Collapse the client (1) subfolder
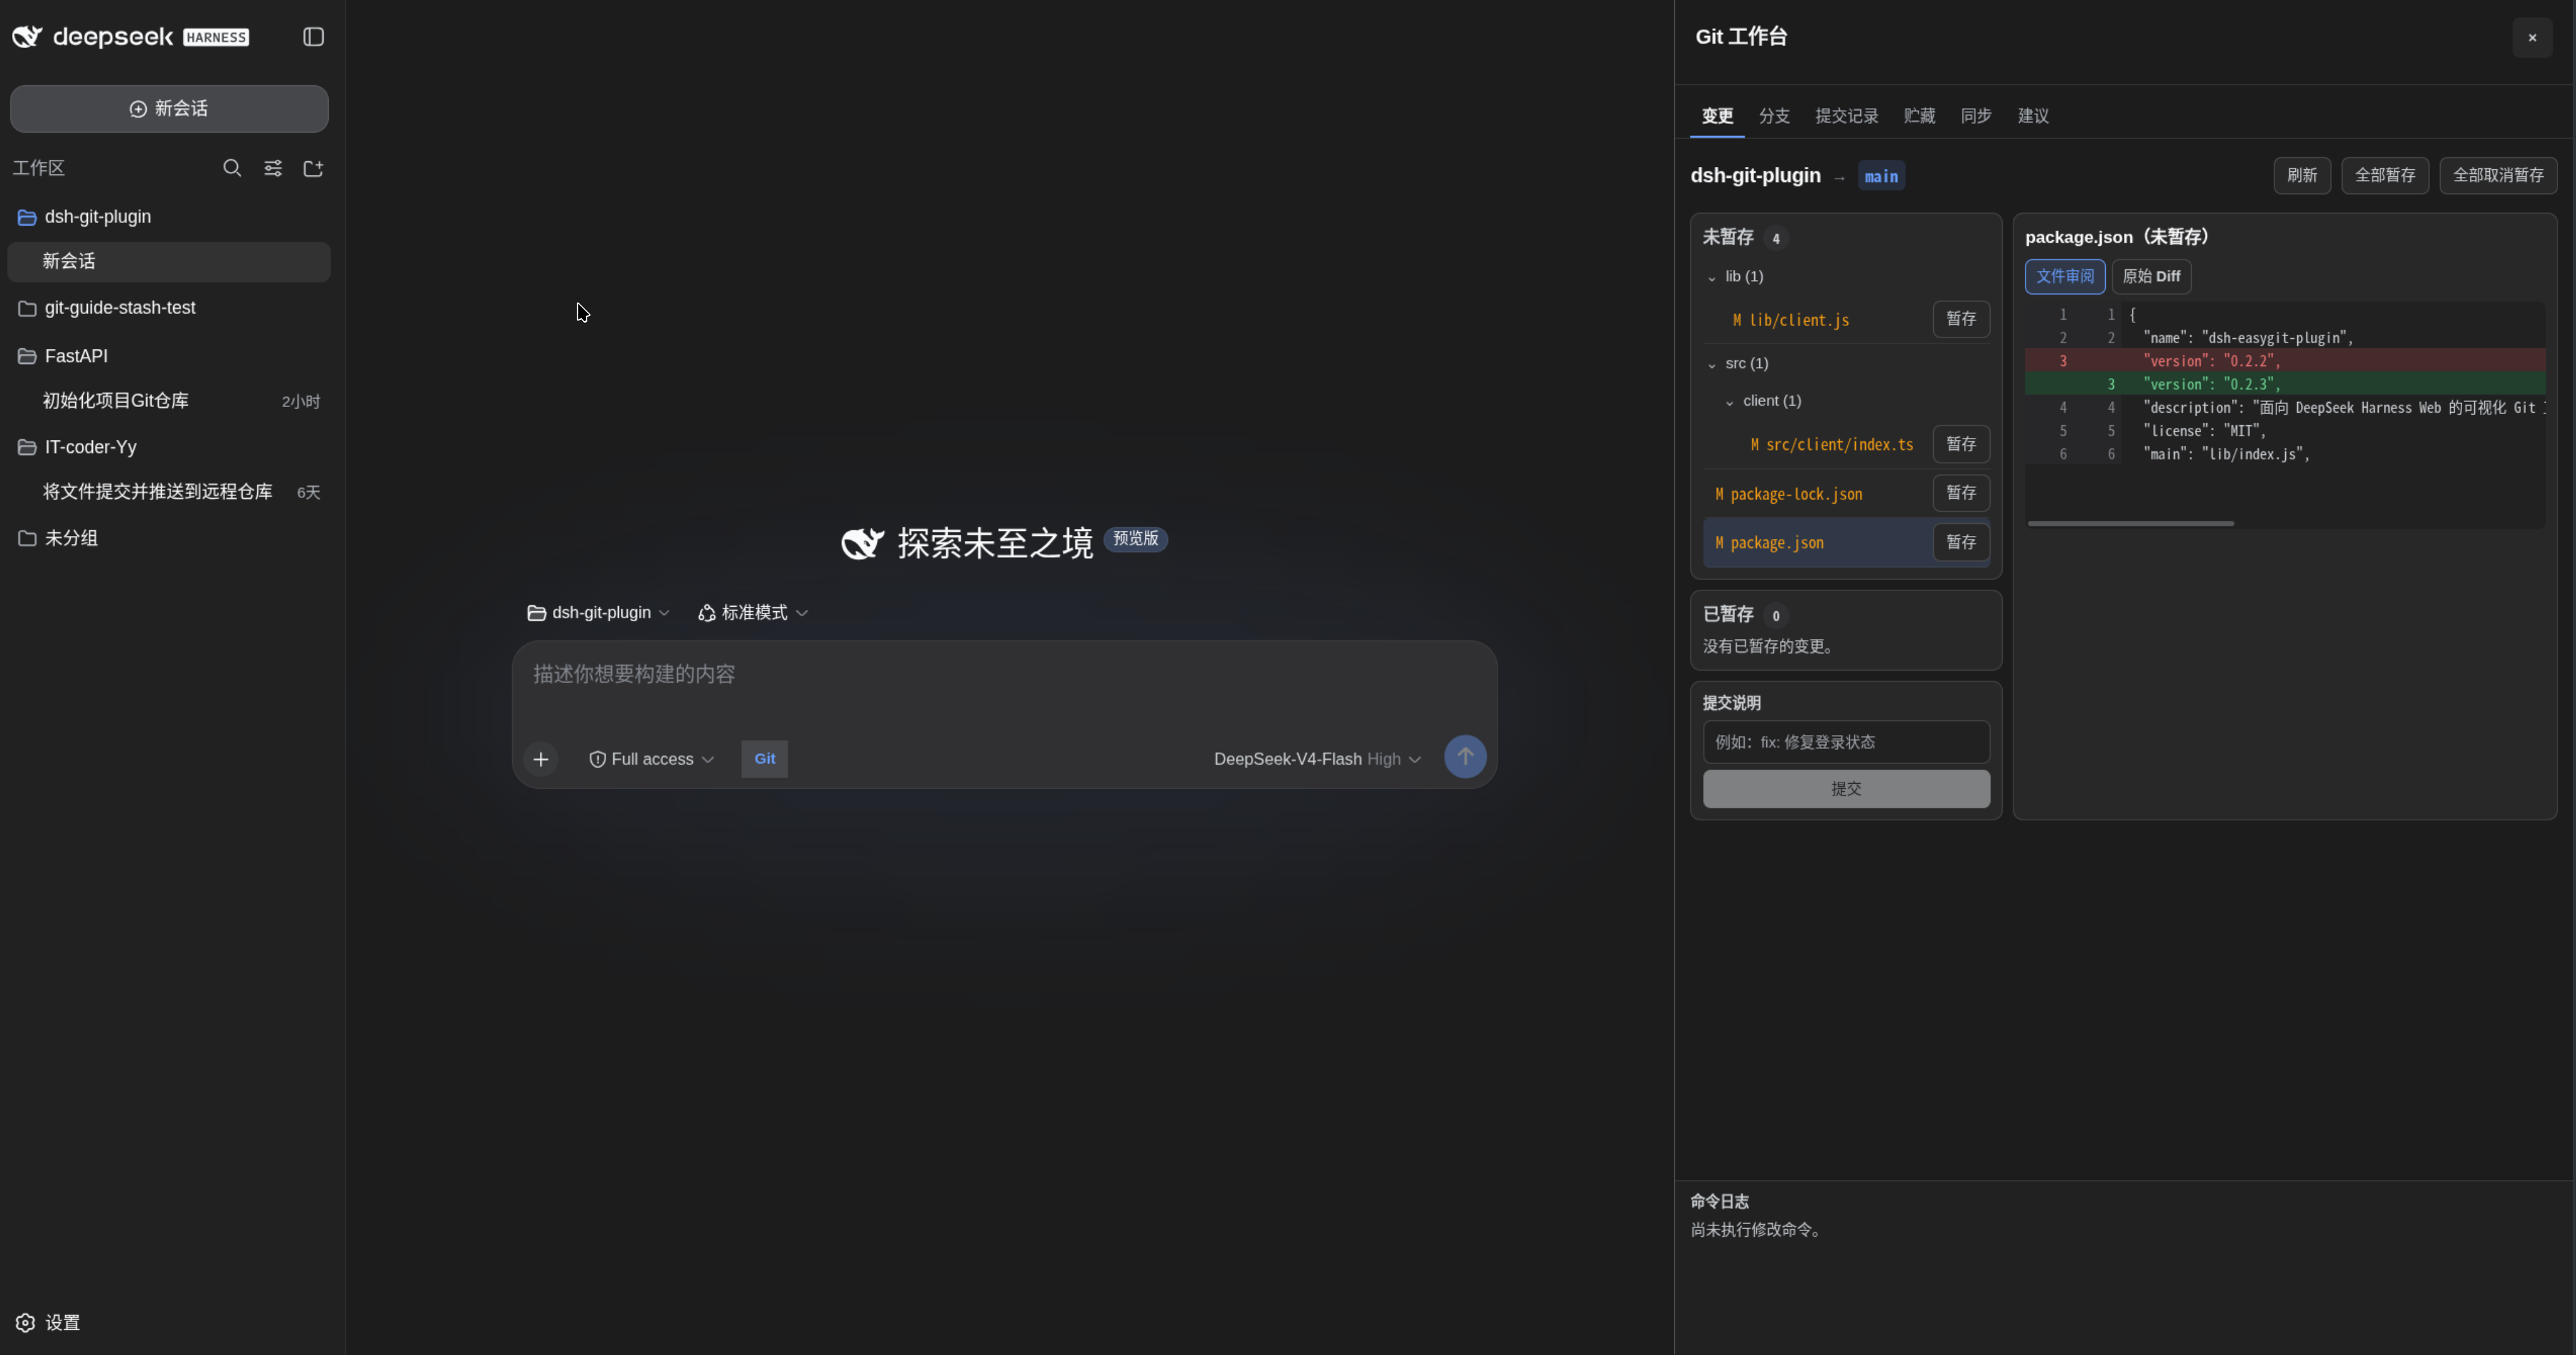Screen dimensions: 2576x1355 click(1730, 401)
